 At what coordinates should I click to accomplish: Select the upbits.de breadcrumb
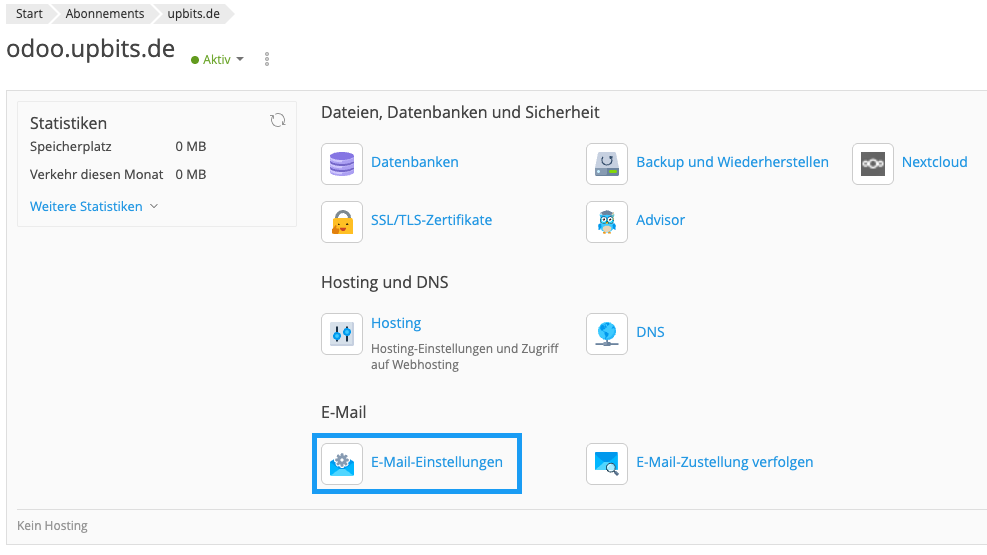[193, 14]
